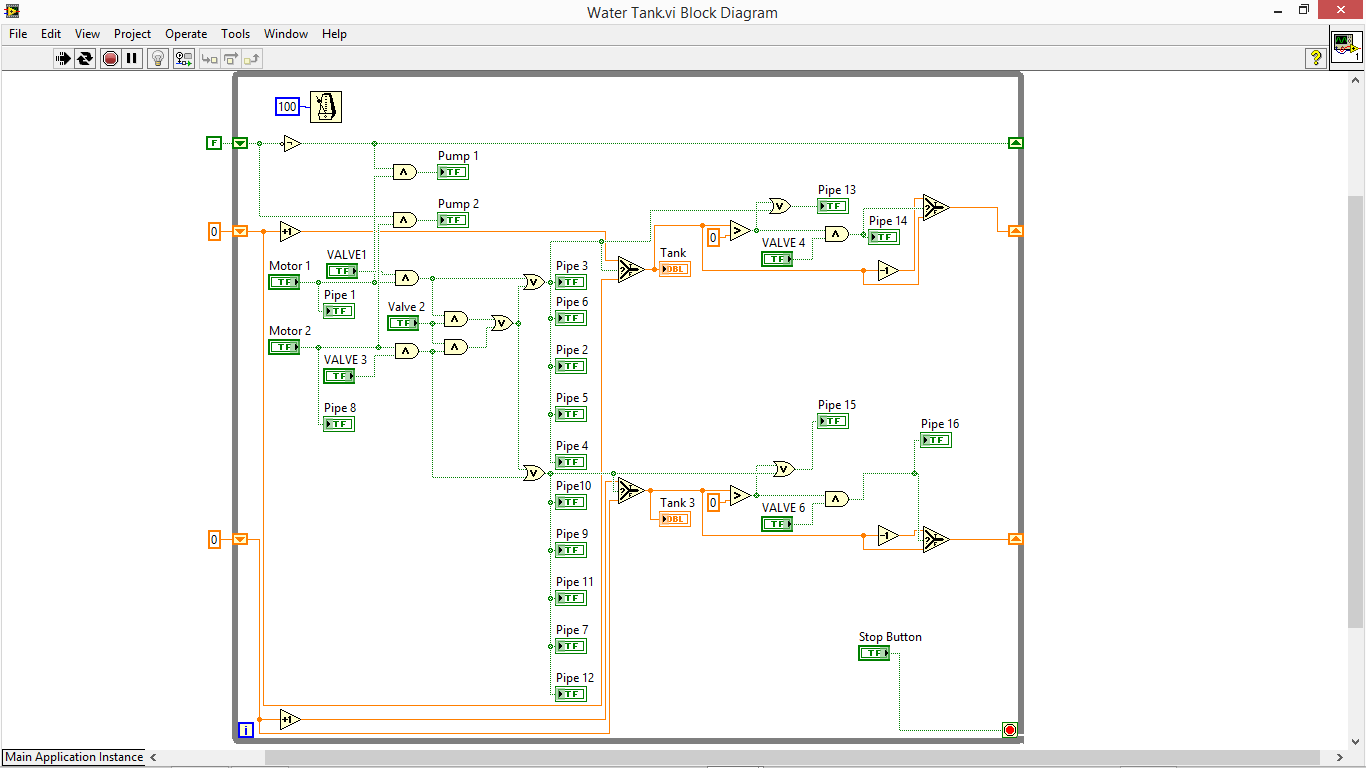Open the File menu
The width and height of the screenshot is (1366, 768).
18,34
